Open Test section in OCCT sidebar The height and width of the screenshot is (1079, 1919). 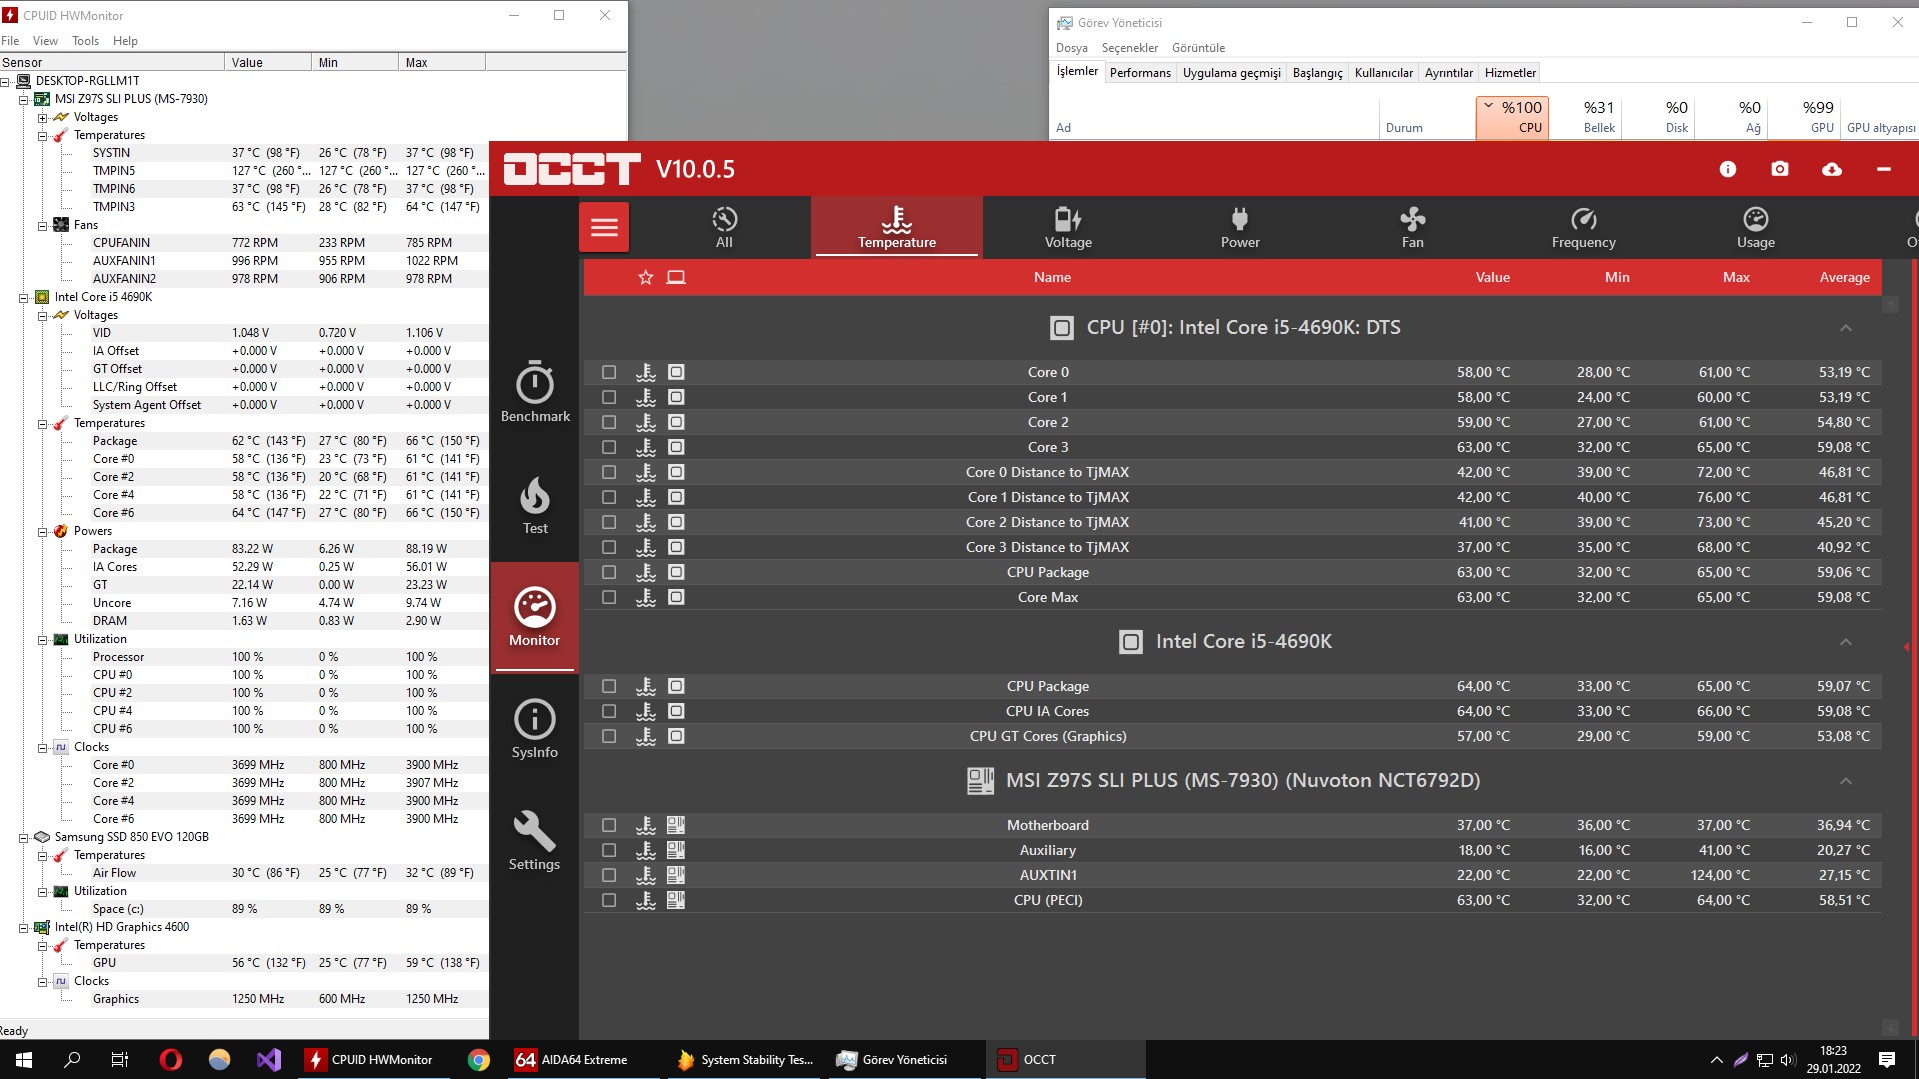pyautogui.click(x=535, y=505)
